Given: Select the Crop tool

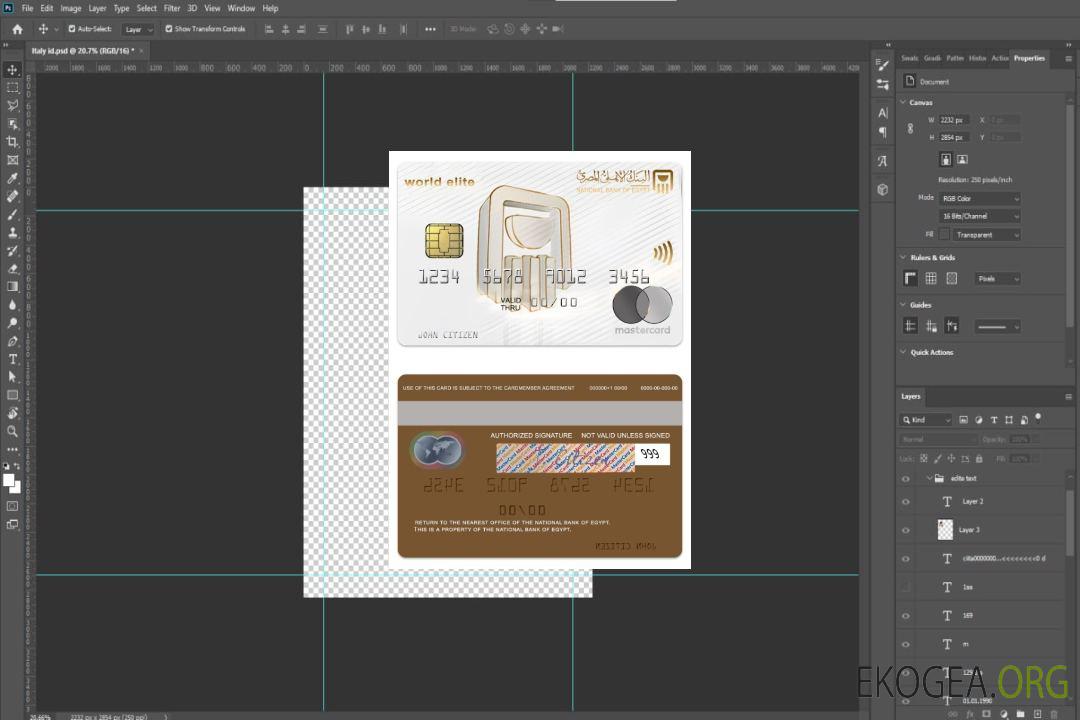Looking at the screenshot, I should (13, 142).
